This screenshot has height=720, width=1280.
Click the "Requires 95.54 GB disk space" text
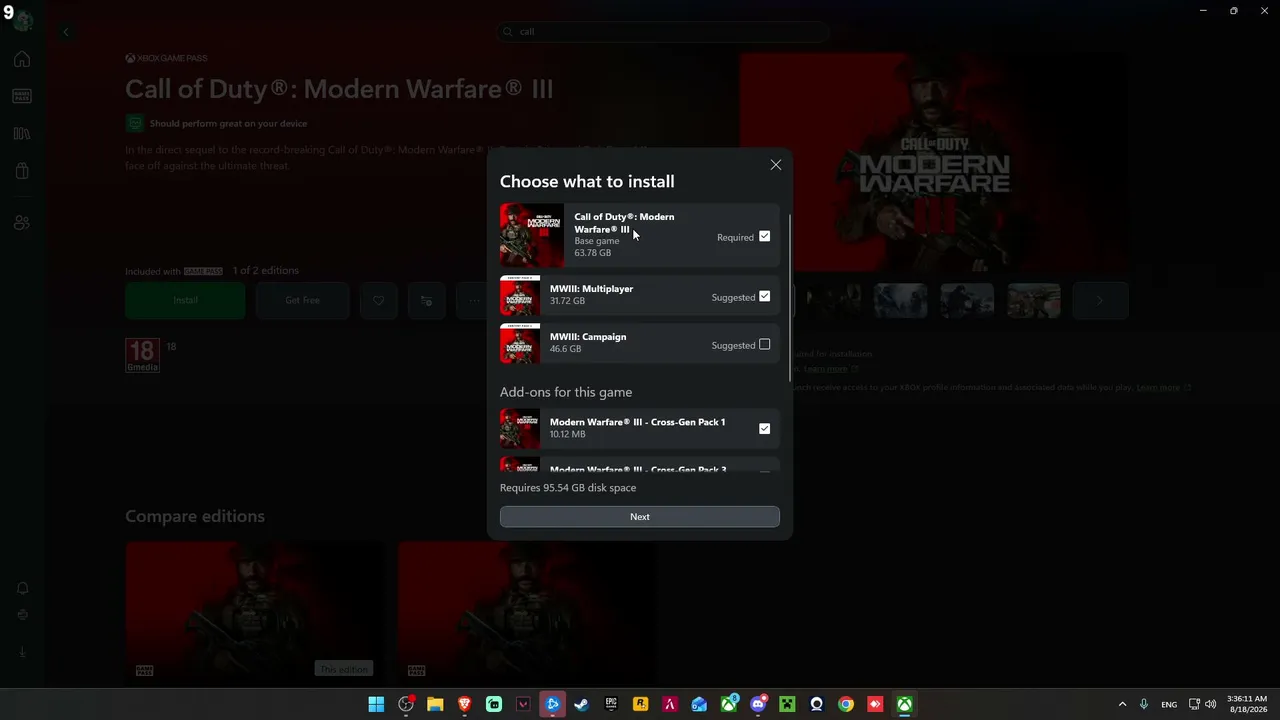pyautogui.click(x=568, y=488)
